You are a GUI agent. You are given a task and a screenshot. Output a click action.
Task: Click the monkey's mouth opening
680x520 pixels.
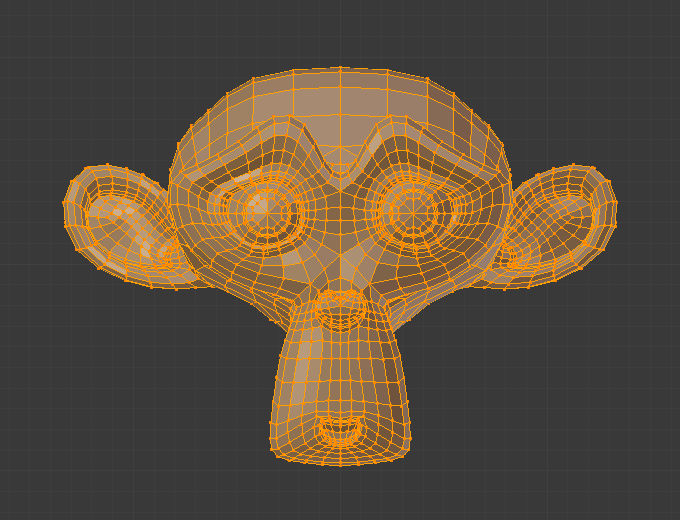point(340,432)
